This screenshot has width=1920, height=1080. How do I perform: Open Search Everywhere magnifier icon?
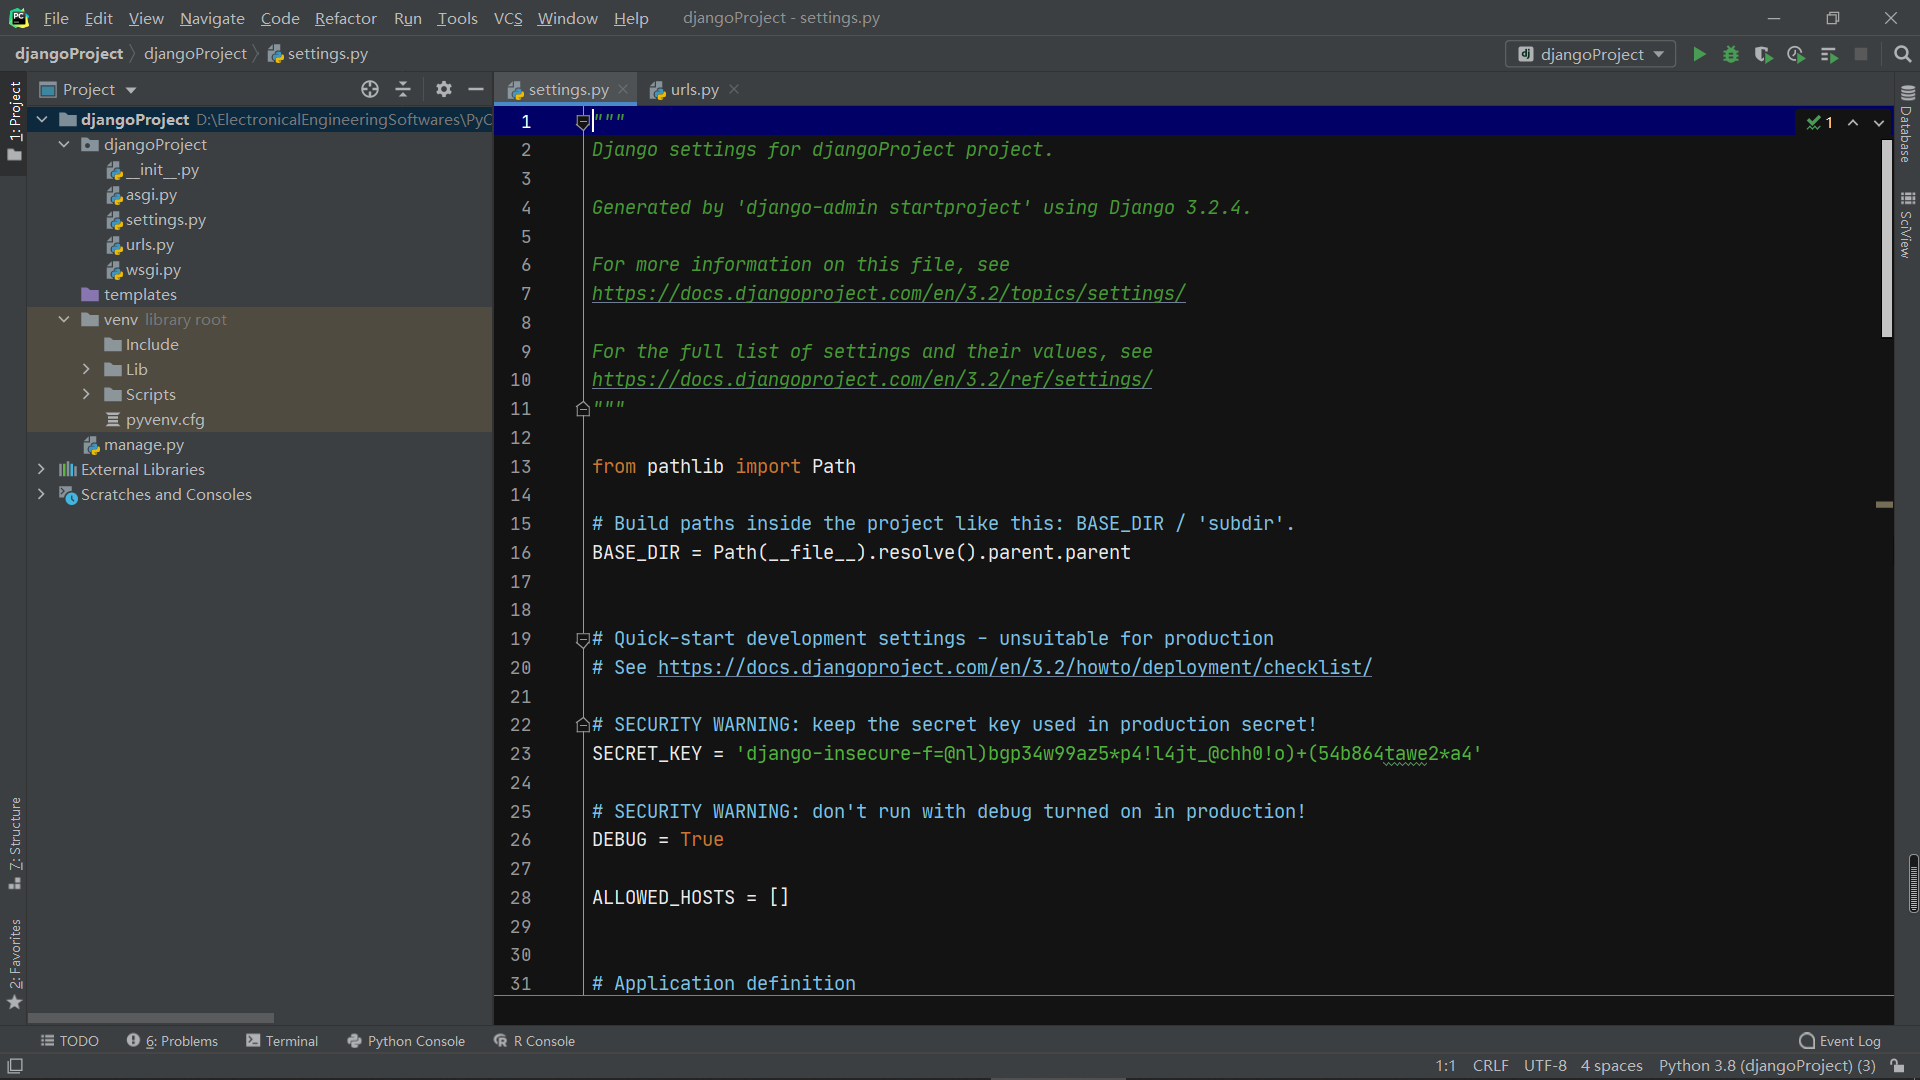(x=1902, y=54)
